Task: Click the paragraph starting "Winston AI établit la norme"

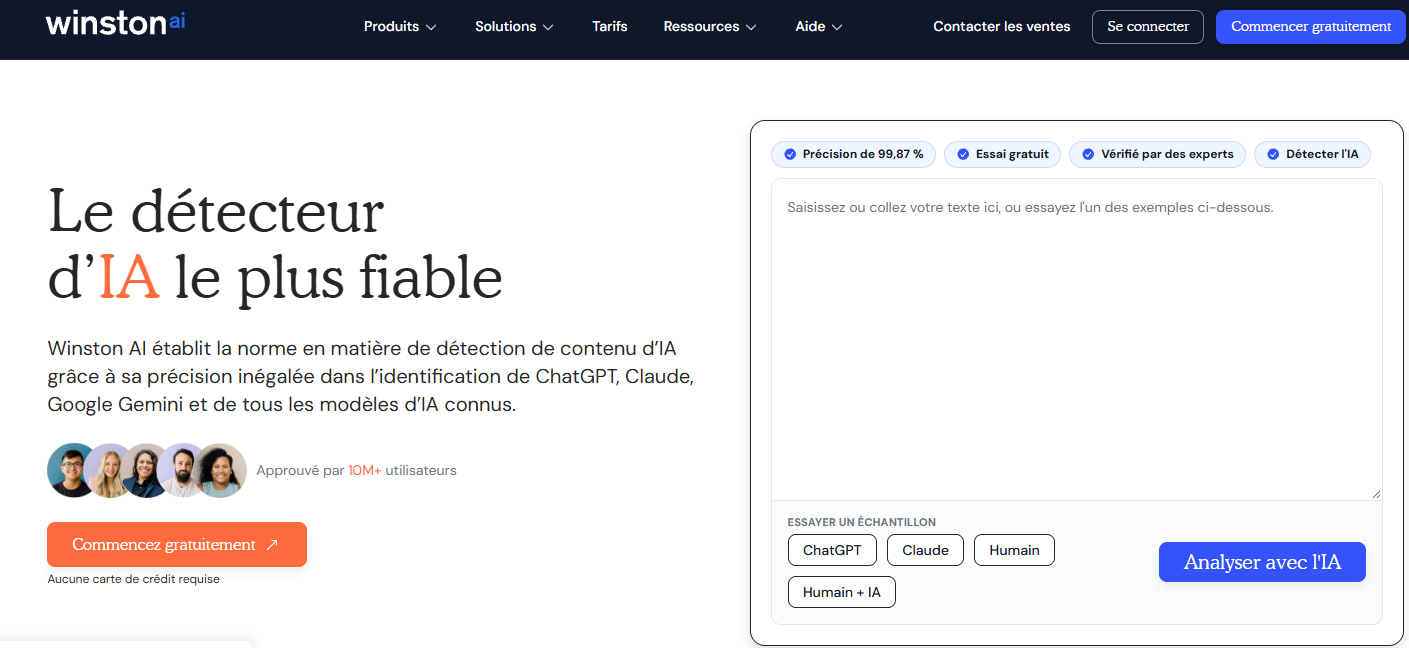Action: point(370,377)
